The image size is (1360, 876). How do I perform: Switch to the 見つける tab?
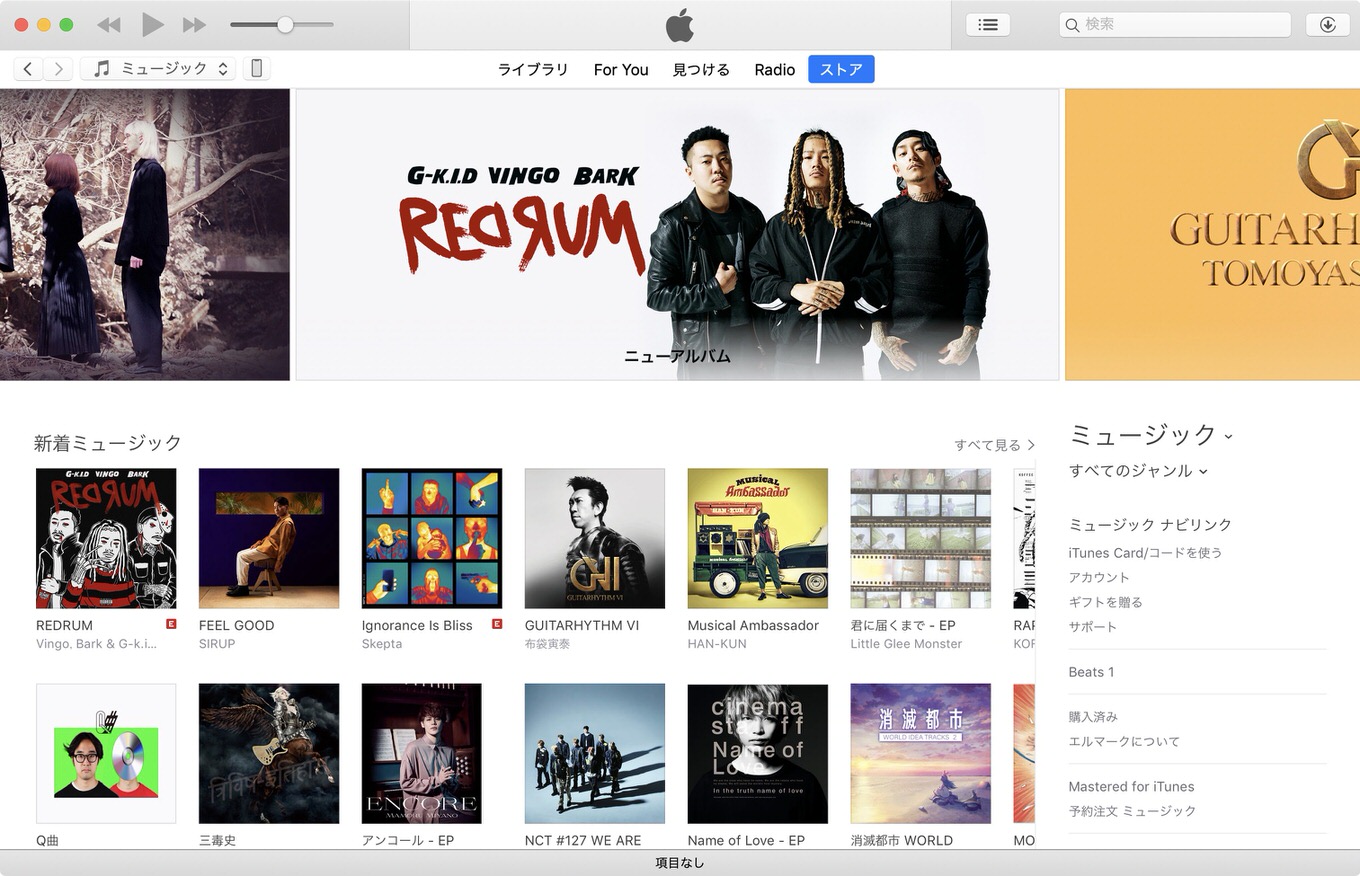(701, 70)
